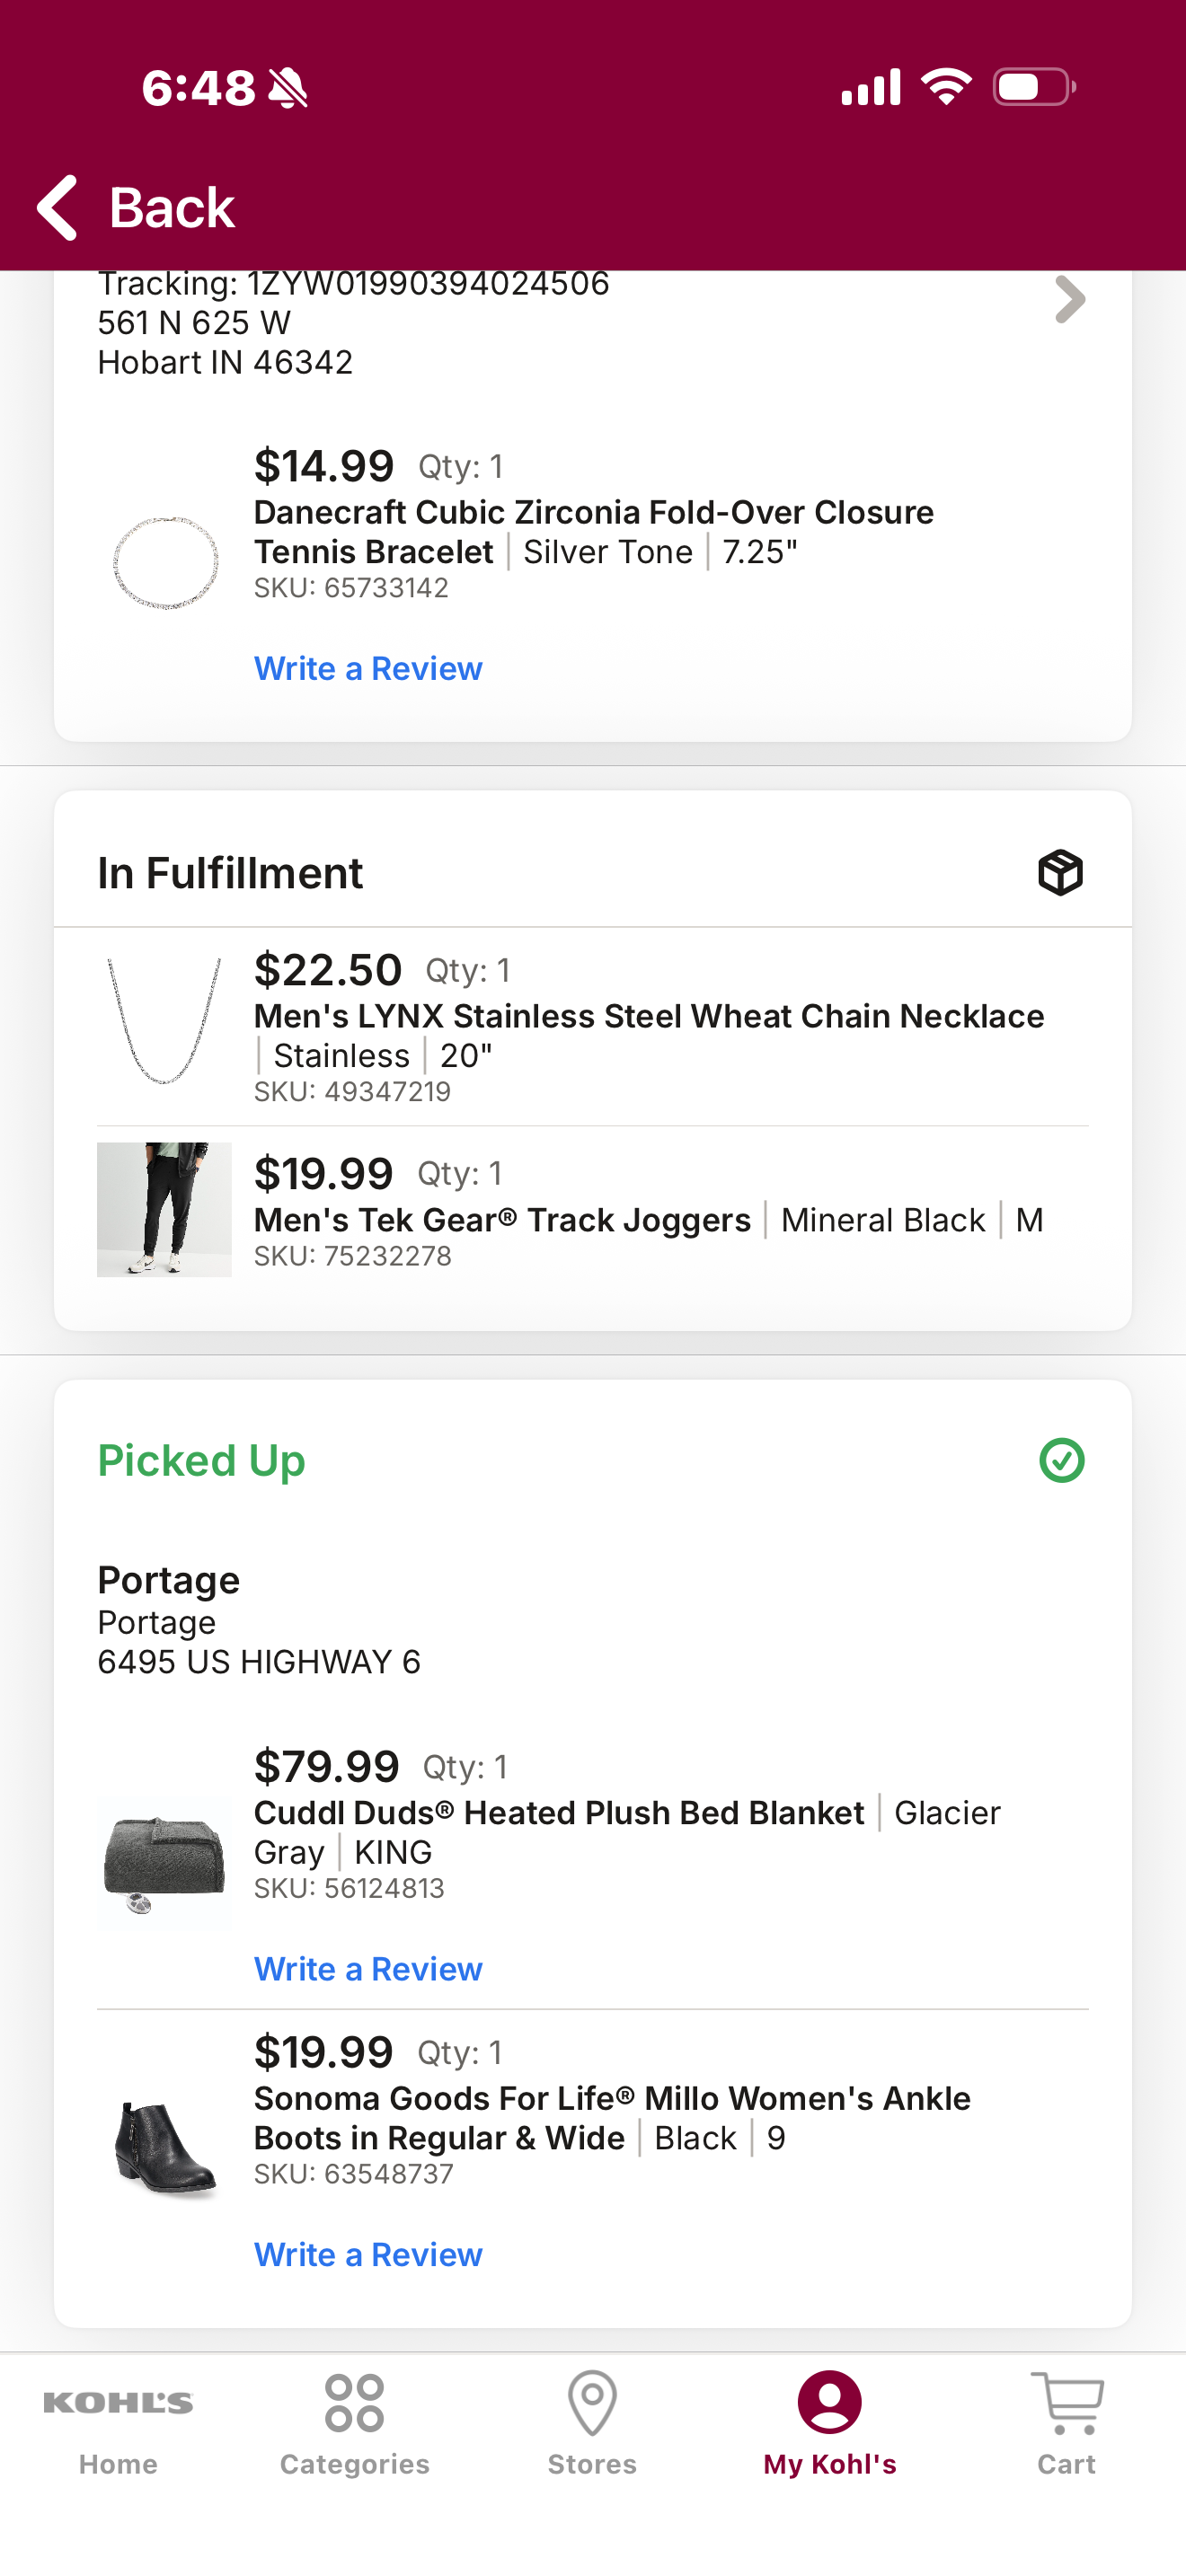
Task: Tap the green Picked Up checkmark icon
Action: (1061, 1460)
